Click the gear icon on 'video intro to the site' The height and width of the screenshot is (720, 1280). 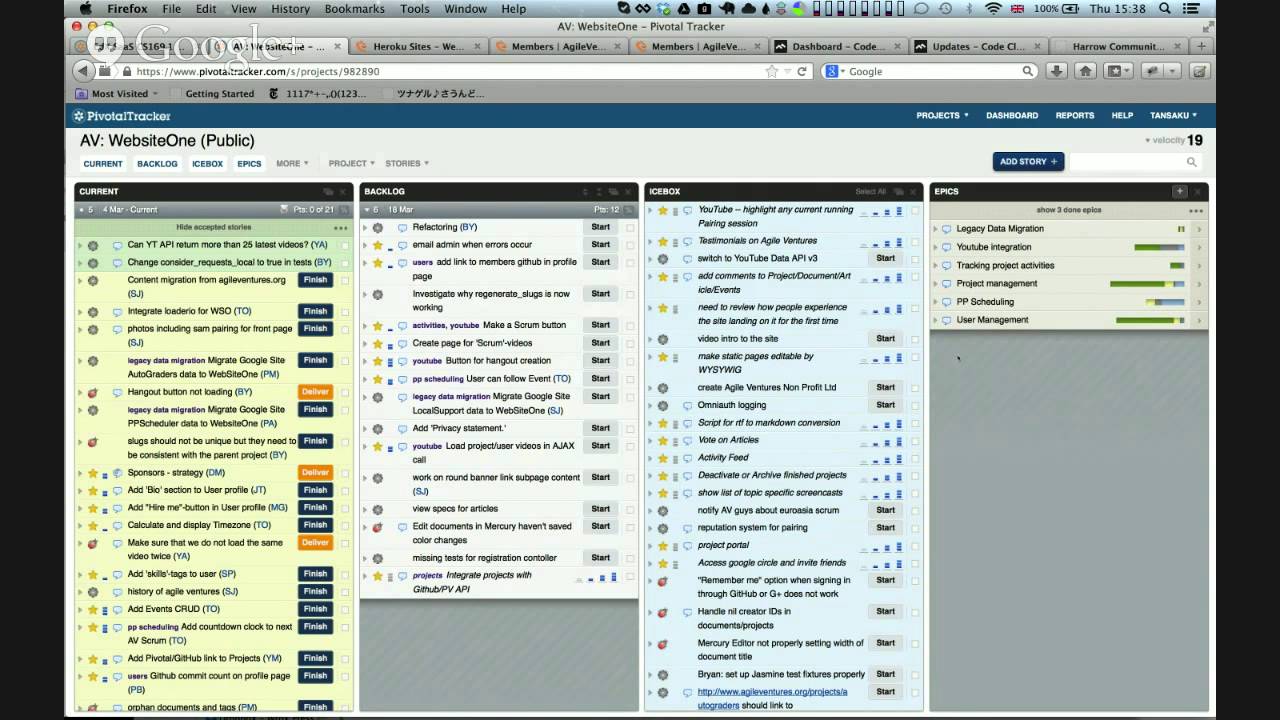tap(662, 339)
